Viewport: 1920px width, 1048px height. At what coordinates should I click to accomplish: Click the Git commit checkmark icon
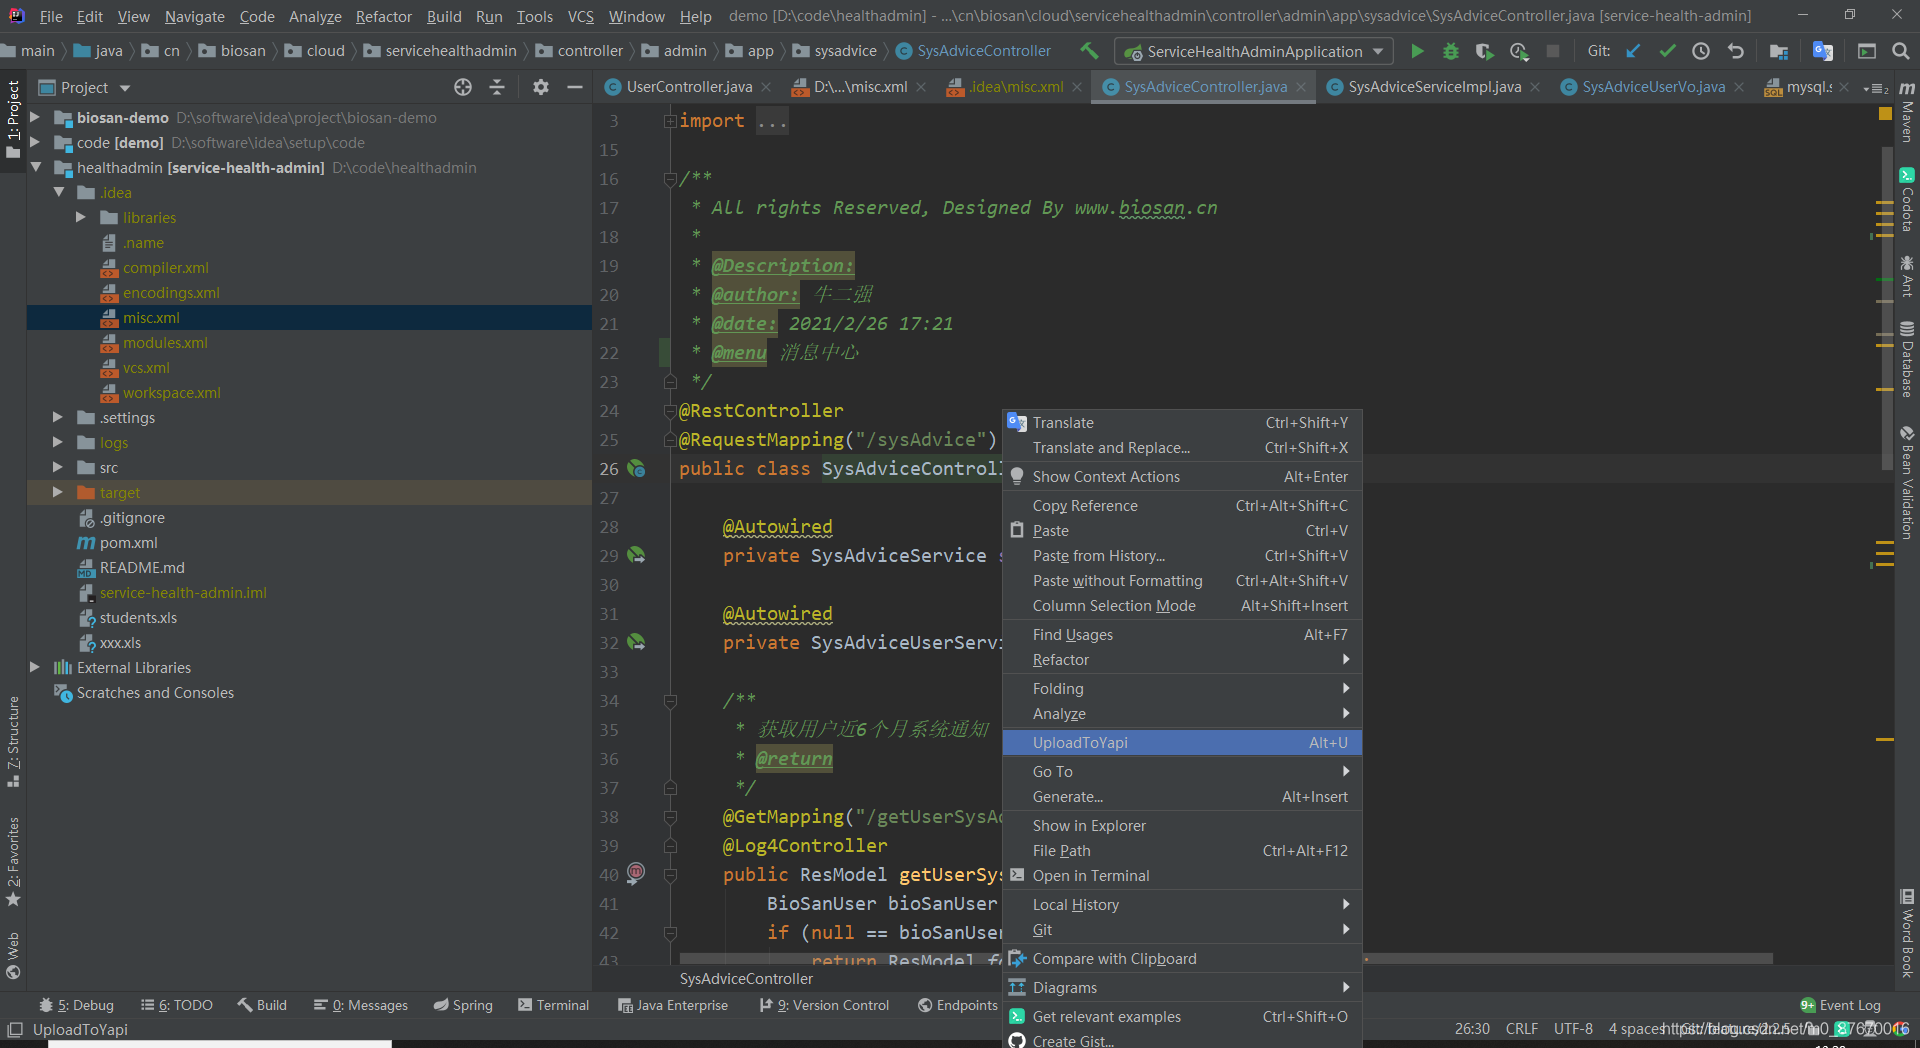coord(1667,51)
